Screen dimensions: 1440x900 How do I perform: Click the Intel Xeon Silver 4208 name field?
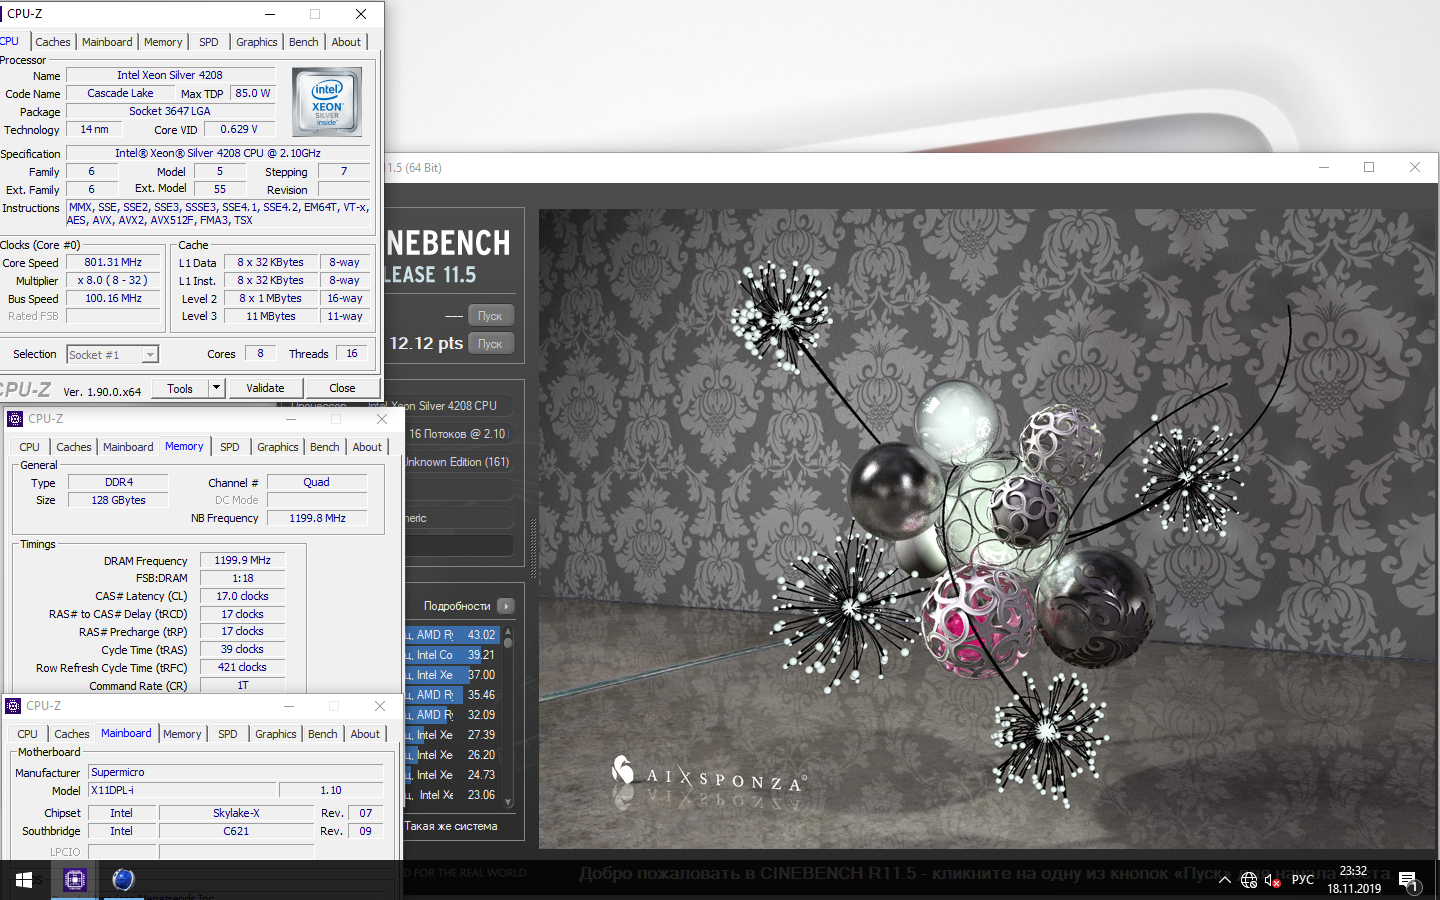tap(170, 75)
